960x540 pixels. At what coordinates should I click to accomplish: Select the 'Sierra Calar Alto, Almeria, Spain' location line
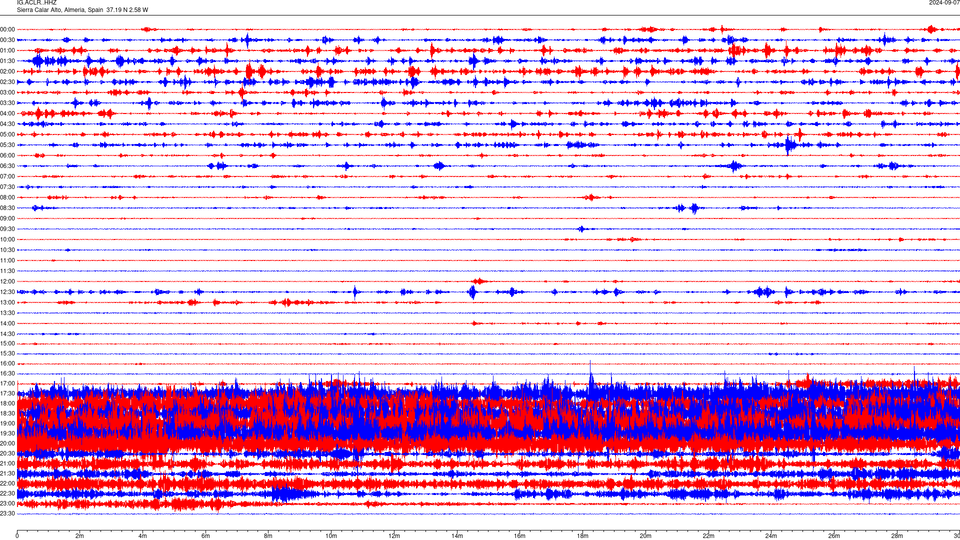click(59, 10)
